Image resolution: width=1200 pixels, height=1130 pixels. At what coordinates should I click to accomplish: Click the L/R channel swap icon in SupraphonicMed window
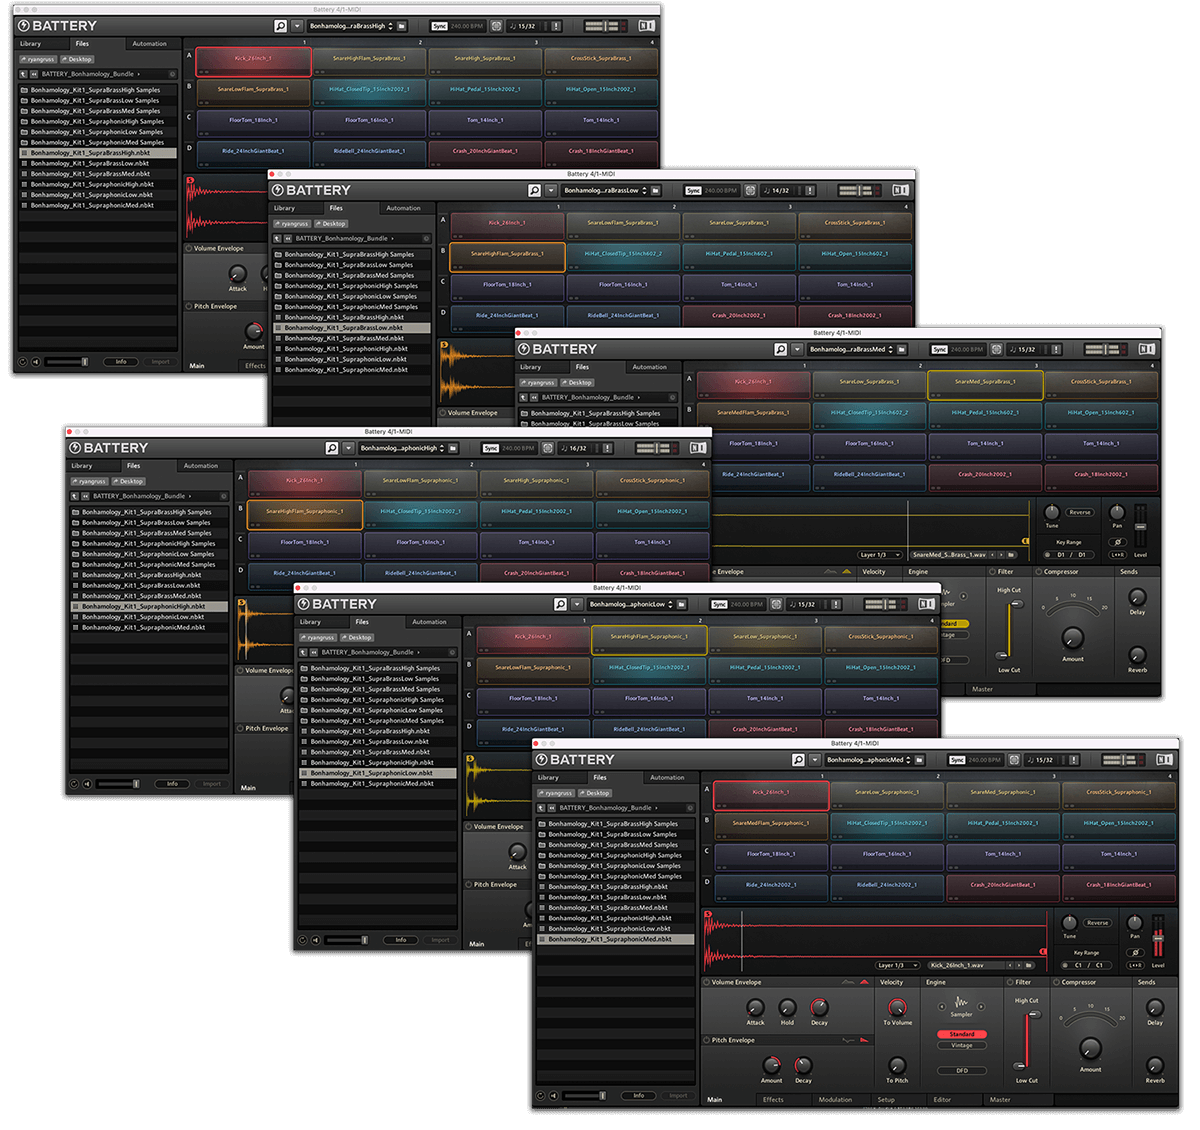click(x=1135, y=965)
